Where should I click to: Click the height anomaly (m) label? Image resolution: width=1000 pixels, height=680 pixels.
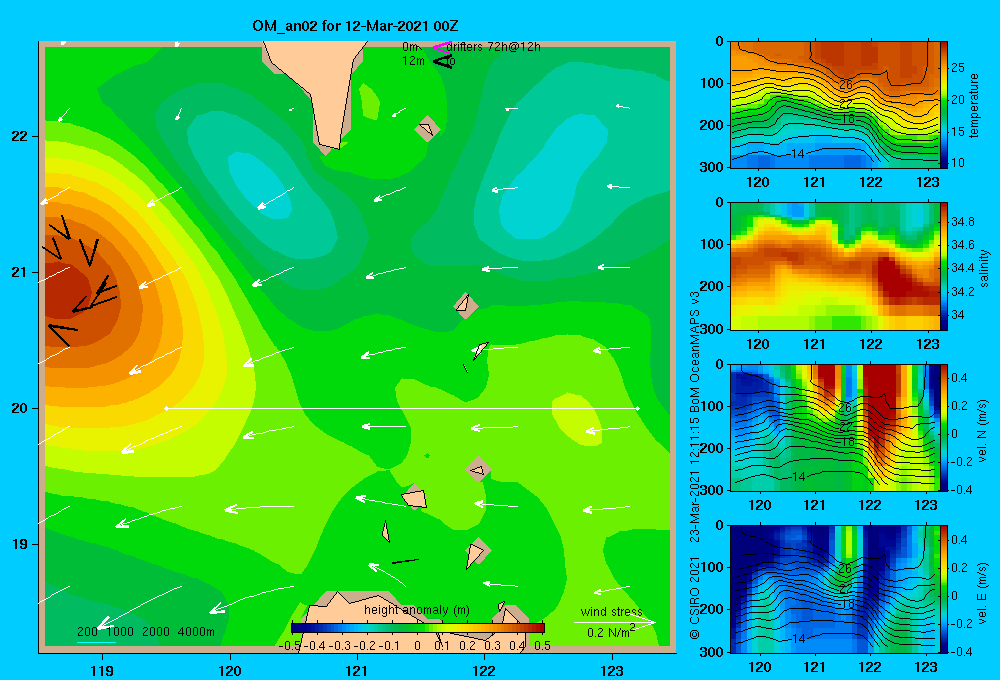tap(416, 610)
